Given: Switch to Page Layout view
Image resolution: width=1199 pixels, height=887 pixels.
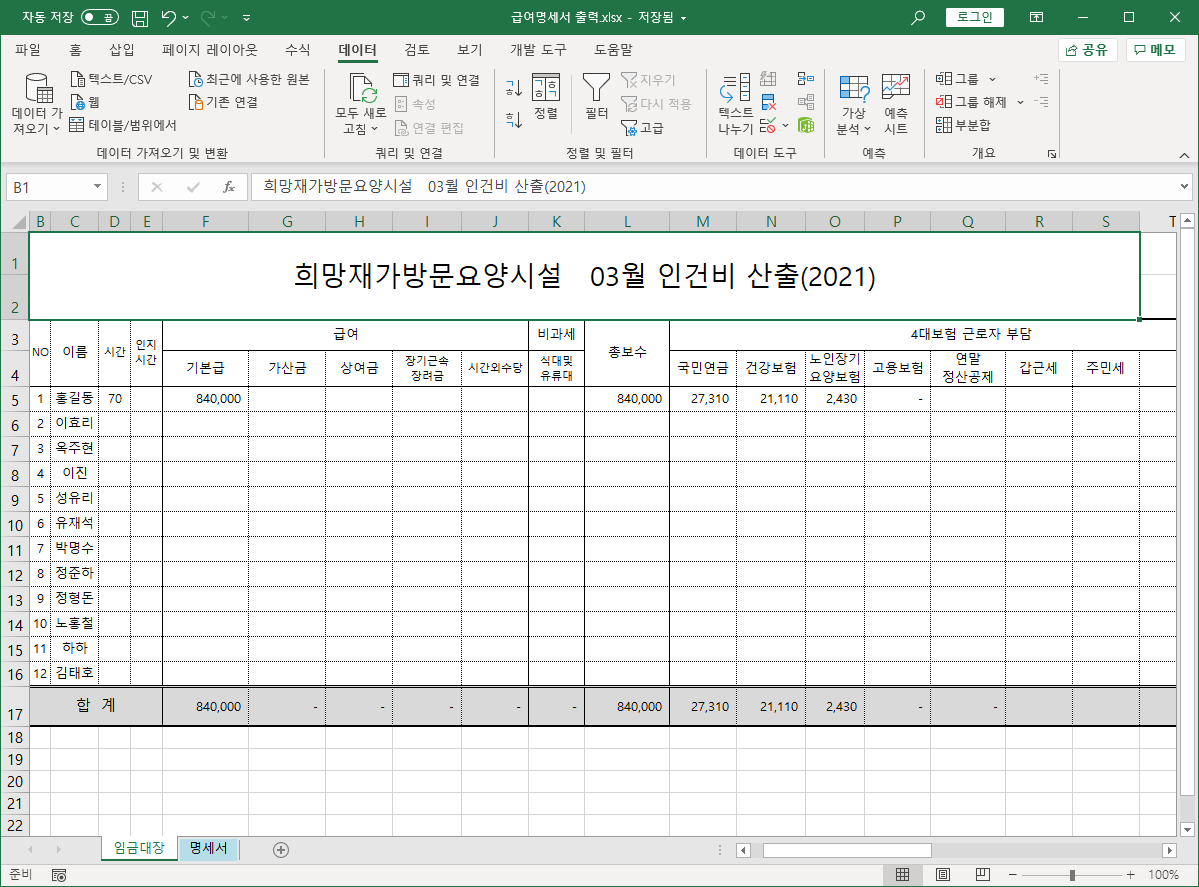Looking at the screenshot, I should point(943,874).
